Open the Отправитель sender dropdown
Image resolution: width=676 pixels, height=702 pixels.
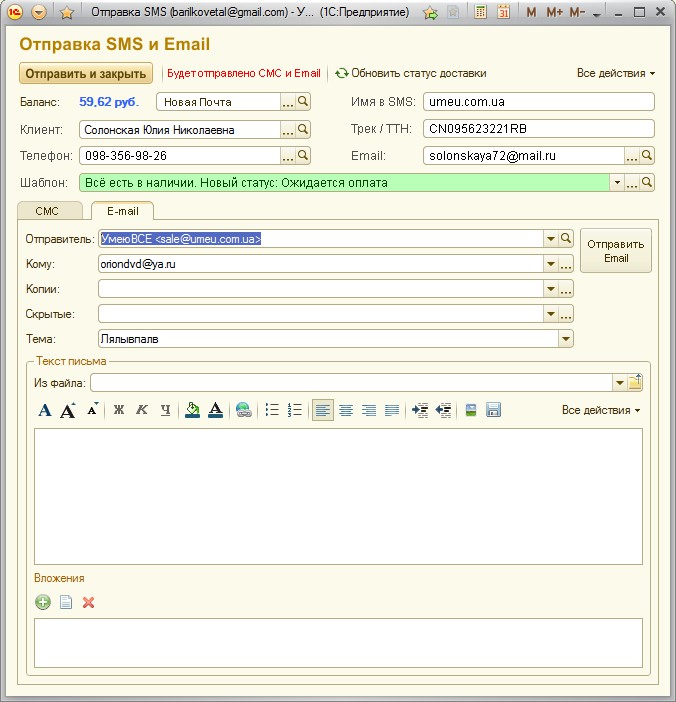click(x=550, y=238)
